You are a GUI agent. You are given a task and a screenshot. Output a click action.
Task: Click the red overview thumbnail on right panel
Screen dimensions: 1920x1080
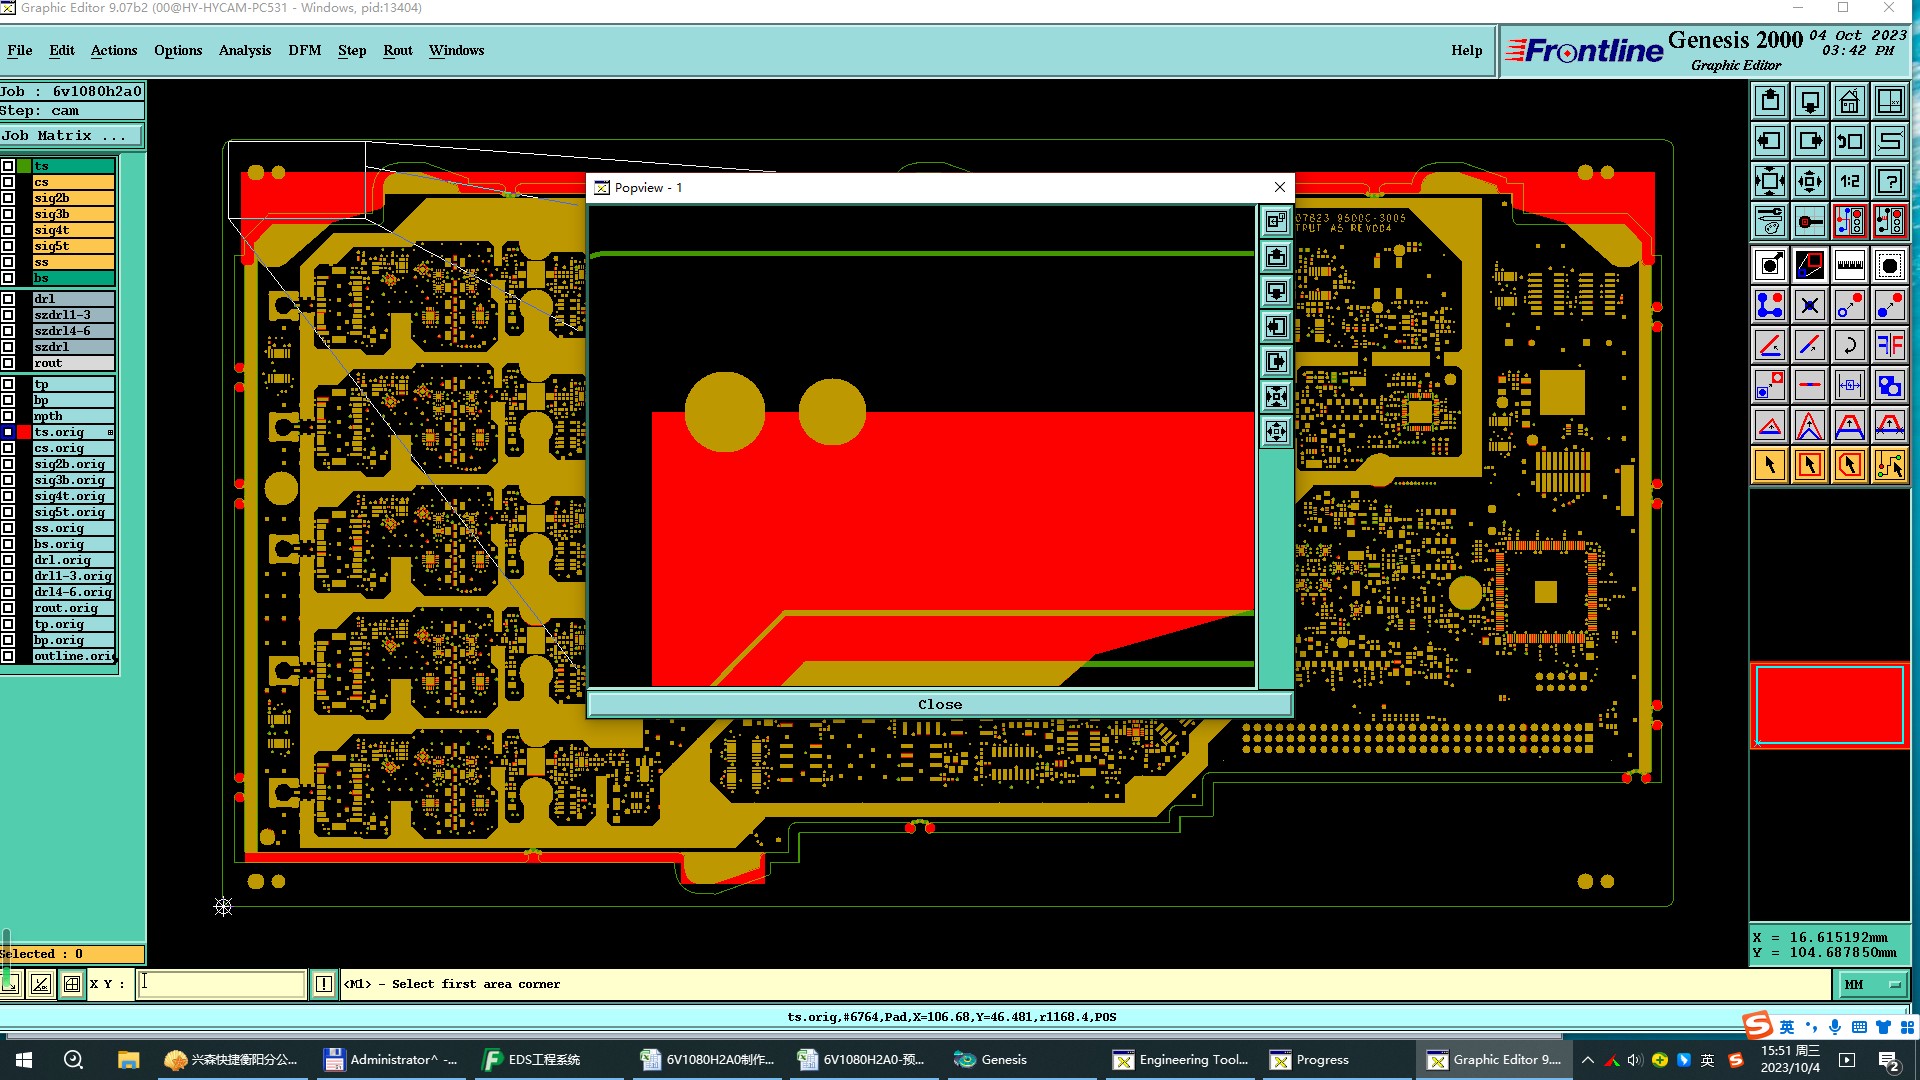coord(1829,705)
